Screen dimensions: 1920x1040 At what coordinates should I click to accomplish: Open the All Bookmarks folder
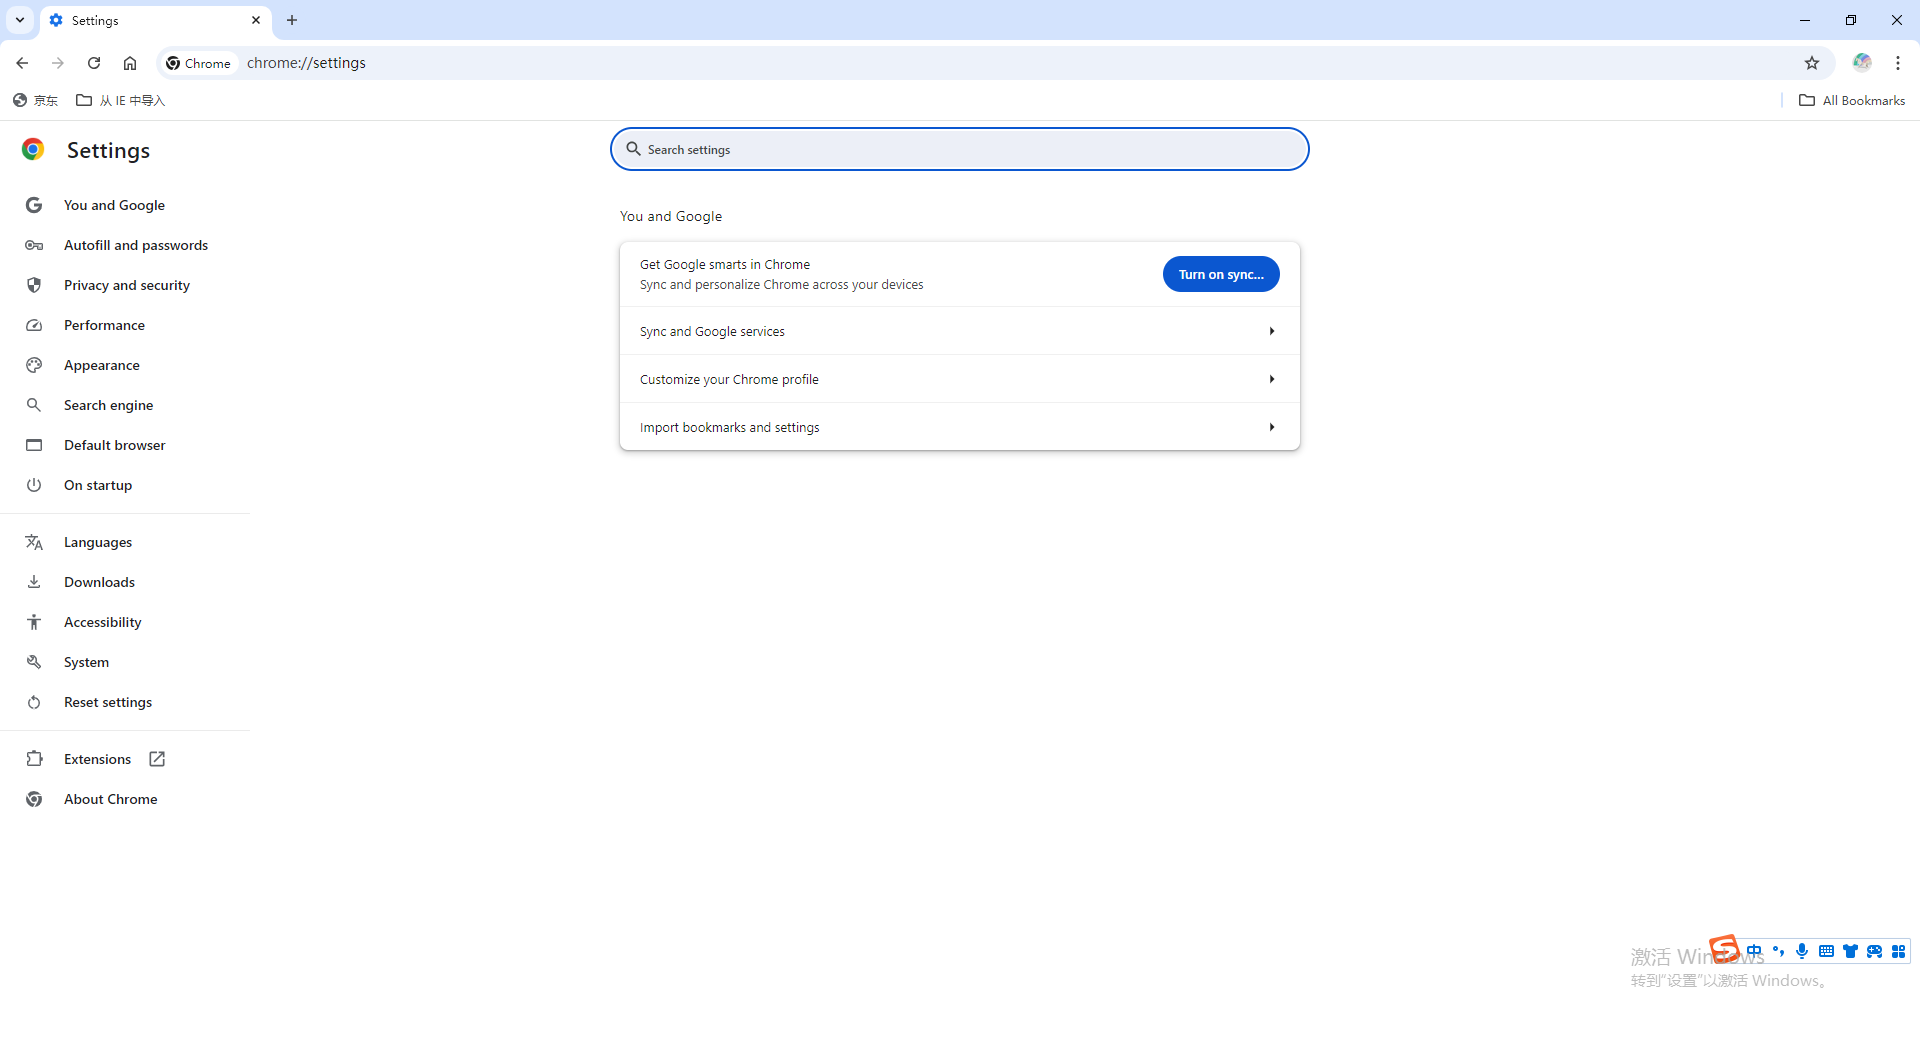pyautogui.click(x=1852, y=100)
